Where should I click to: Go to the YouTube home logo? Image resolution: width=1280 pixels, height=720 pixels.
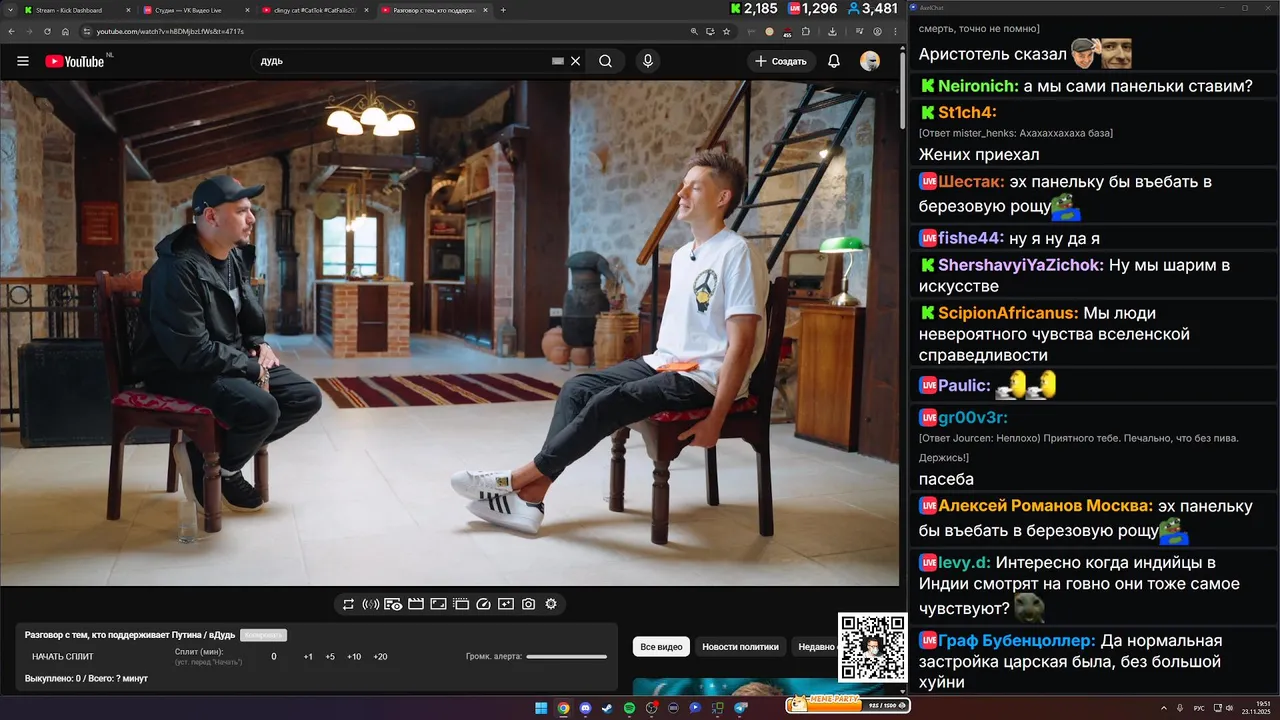75,61
